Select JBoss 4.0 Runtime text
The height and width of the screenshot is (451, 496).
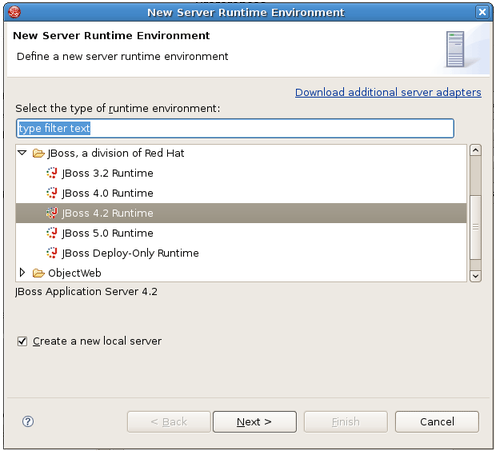pos(107,193)
